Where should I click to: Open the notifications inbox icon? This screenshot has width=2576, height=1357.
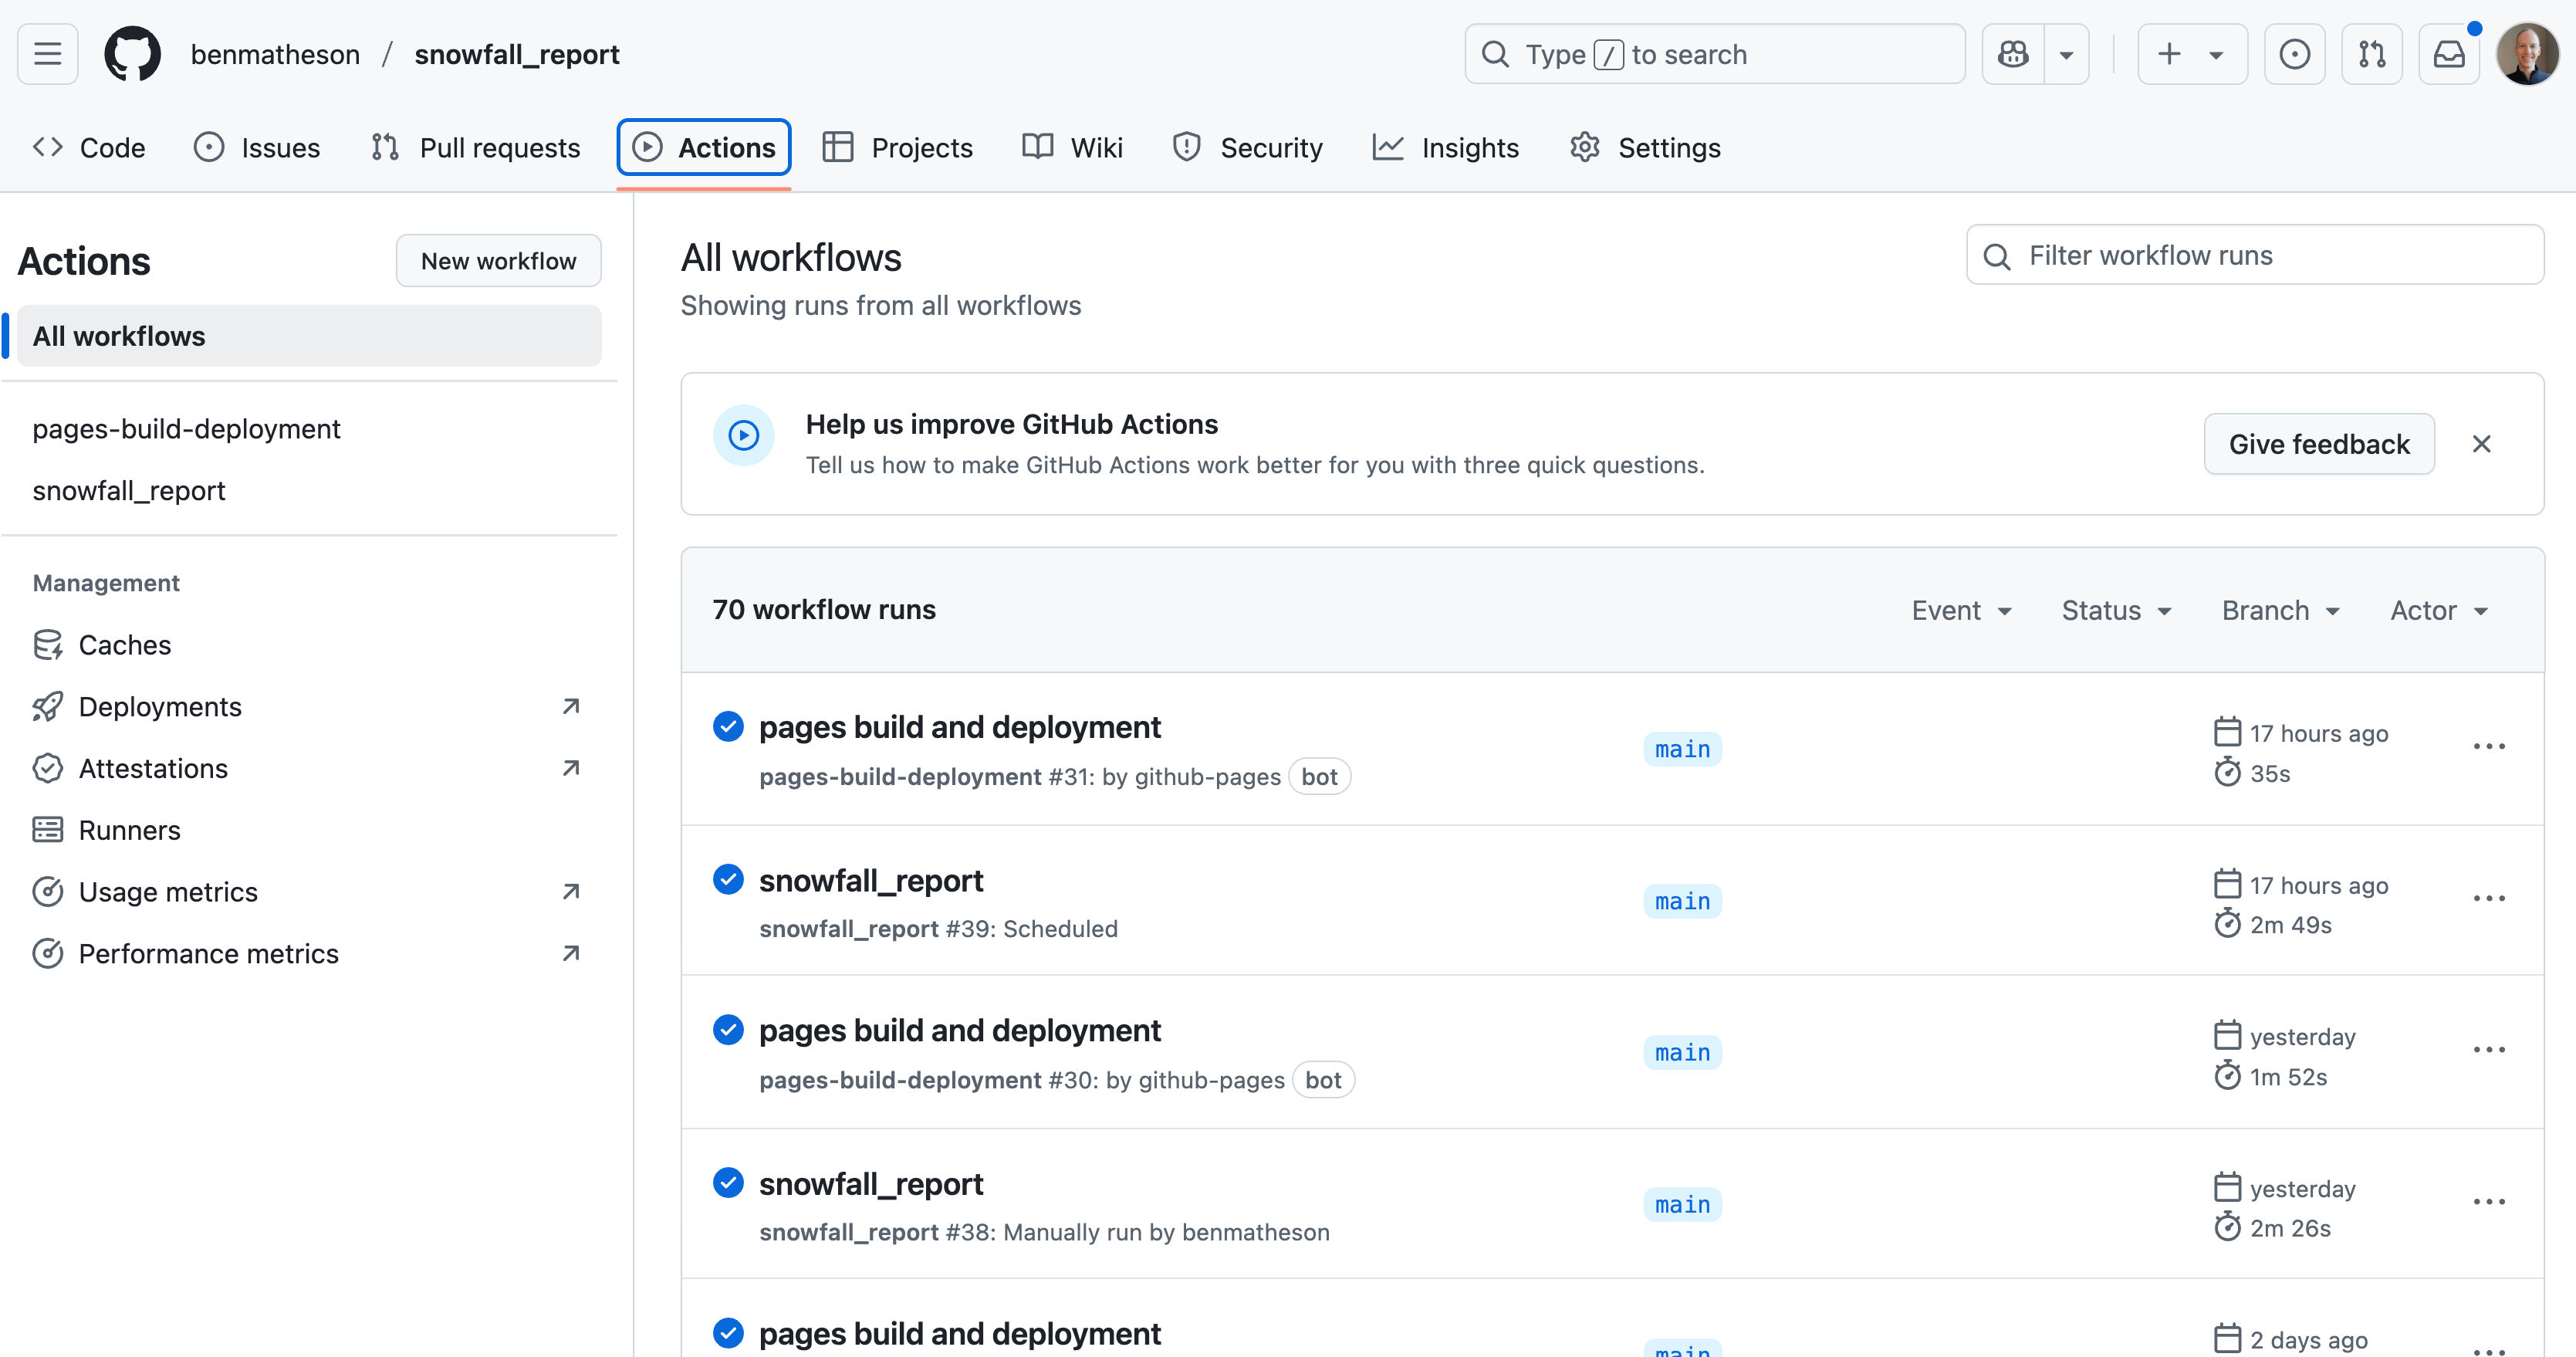2448,54
